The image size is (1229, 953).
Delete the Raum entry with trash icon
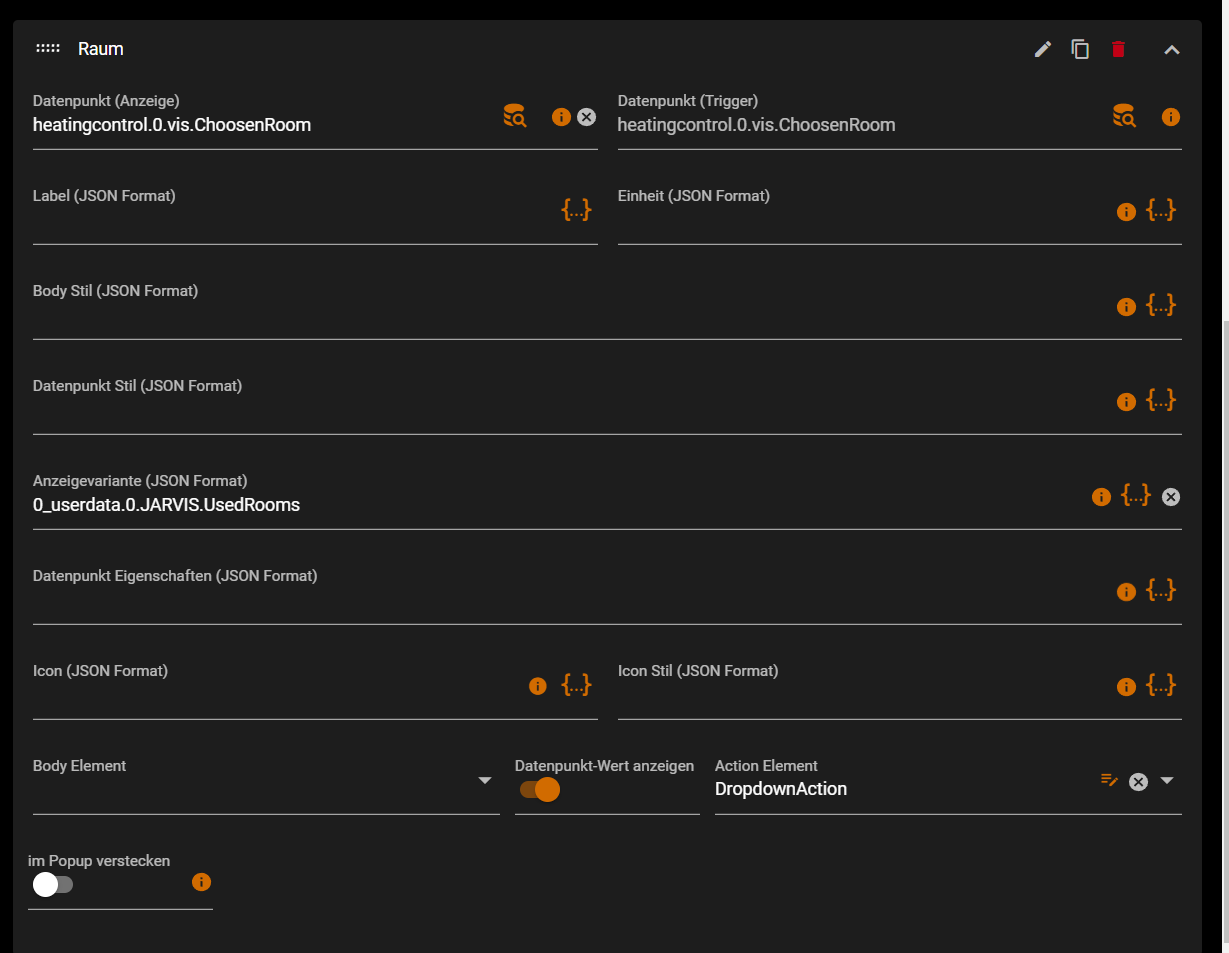[1118, 49]
